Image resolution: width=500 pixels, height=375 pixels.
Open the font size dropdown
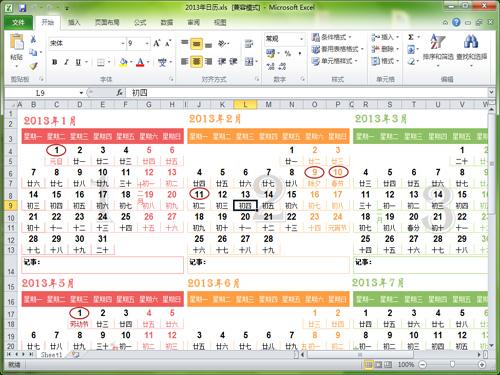[x=147, y=43]
